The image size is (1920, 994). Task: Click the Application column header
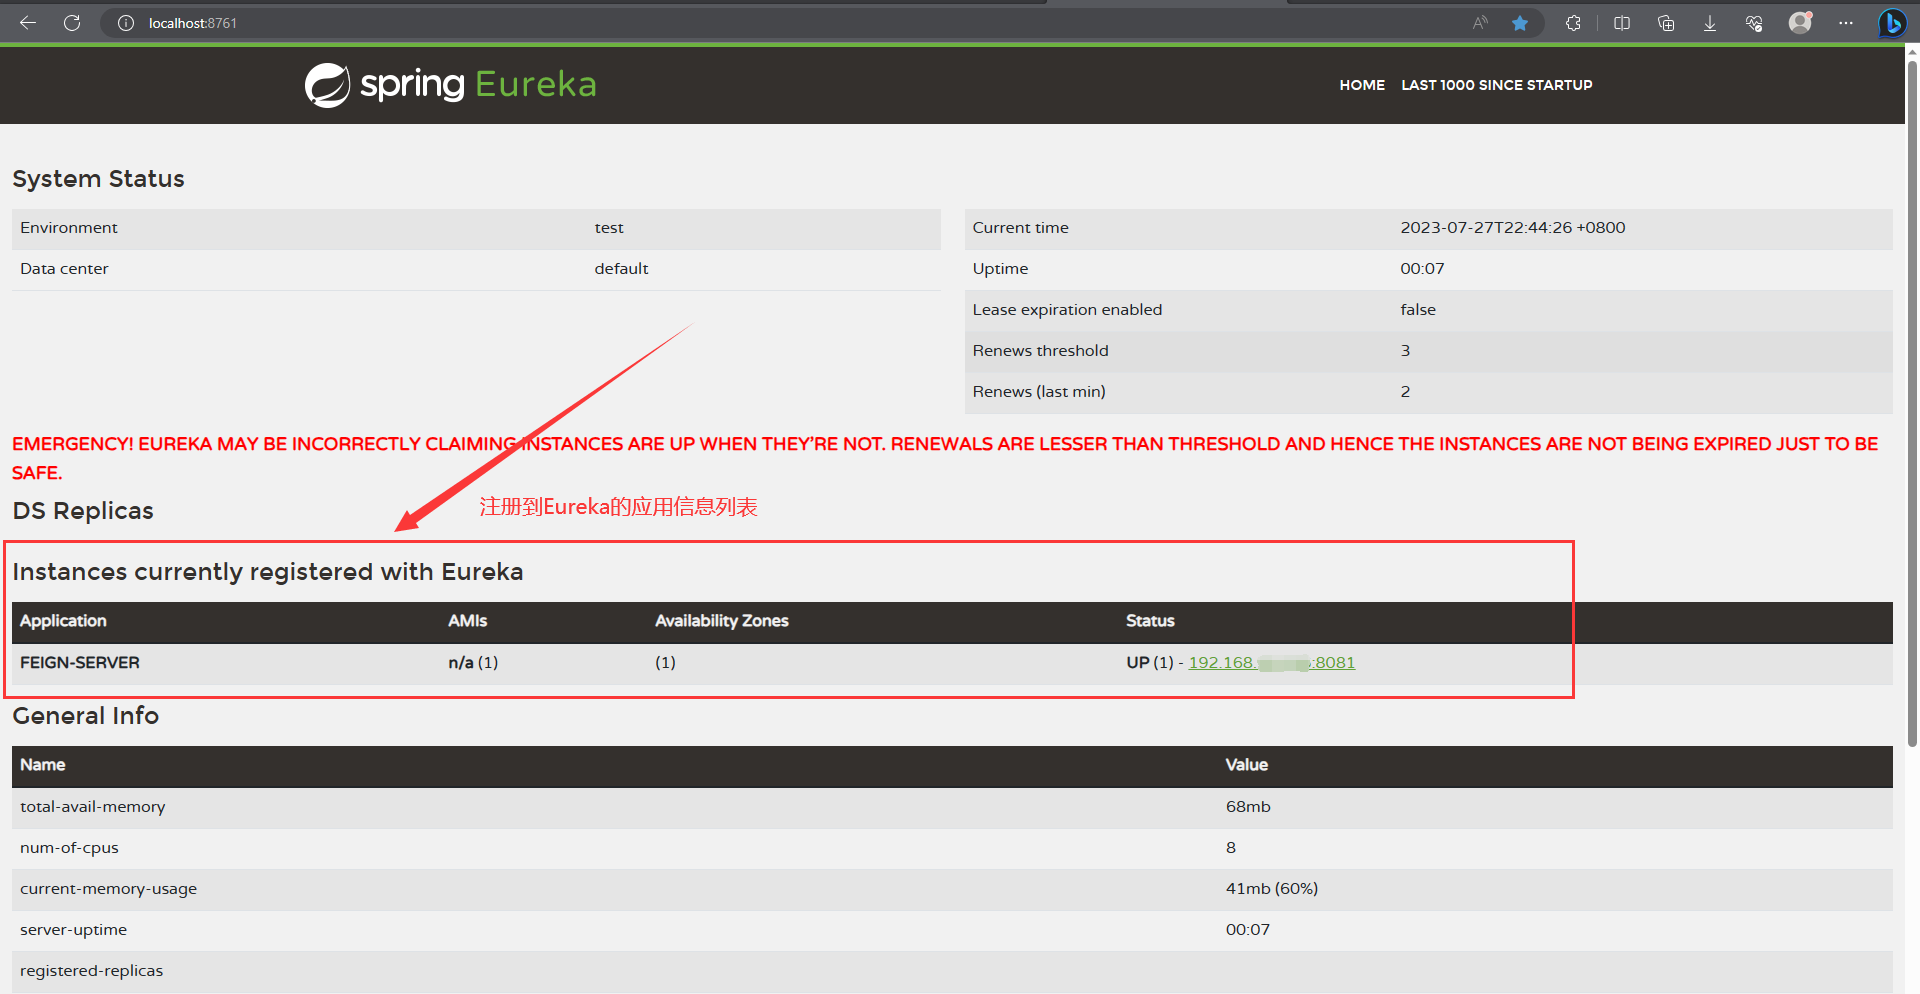click(x=63, y=621)
